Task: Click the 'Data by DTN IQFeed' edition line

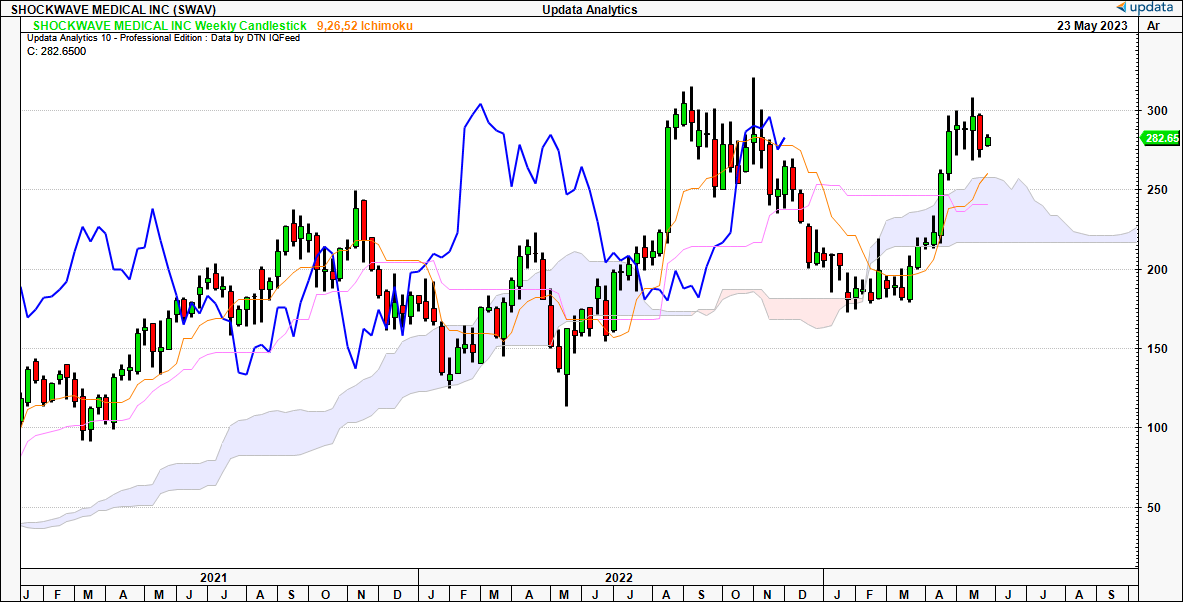Action: point(164,38)
